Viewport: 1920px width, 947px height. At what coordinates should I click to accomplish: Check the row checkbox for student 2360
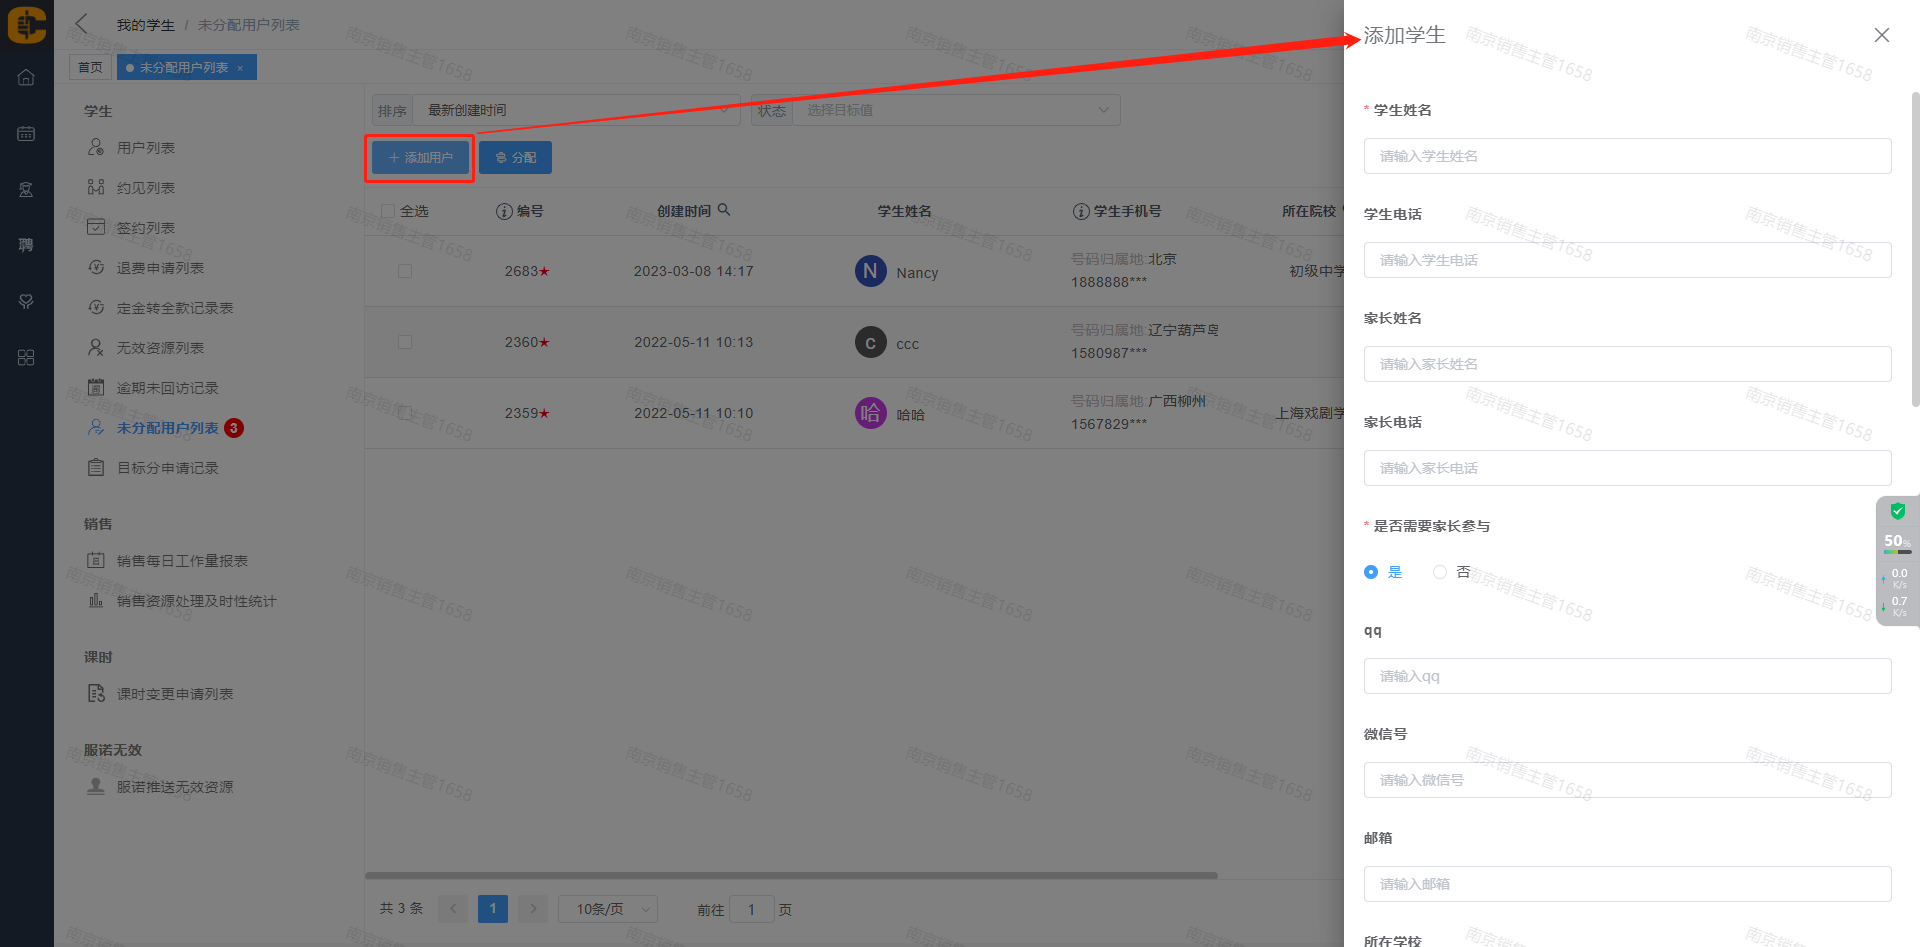tap(405, 342)
